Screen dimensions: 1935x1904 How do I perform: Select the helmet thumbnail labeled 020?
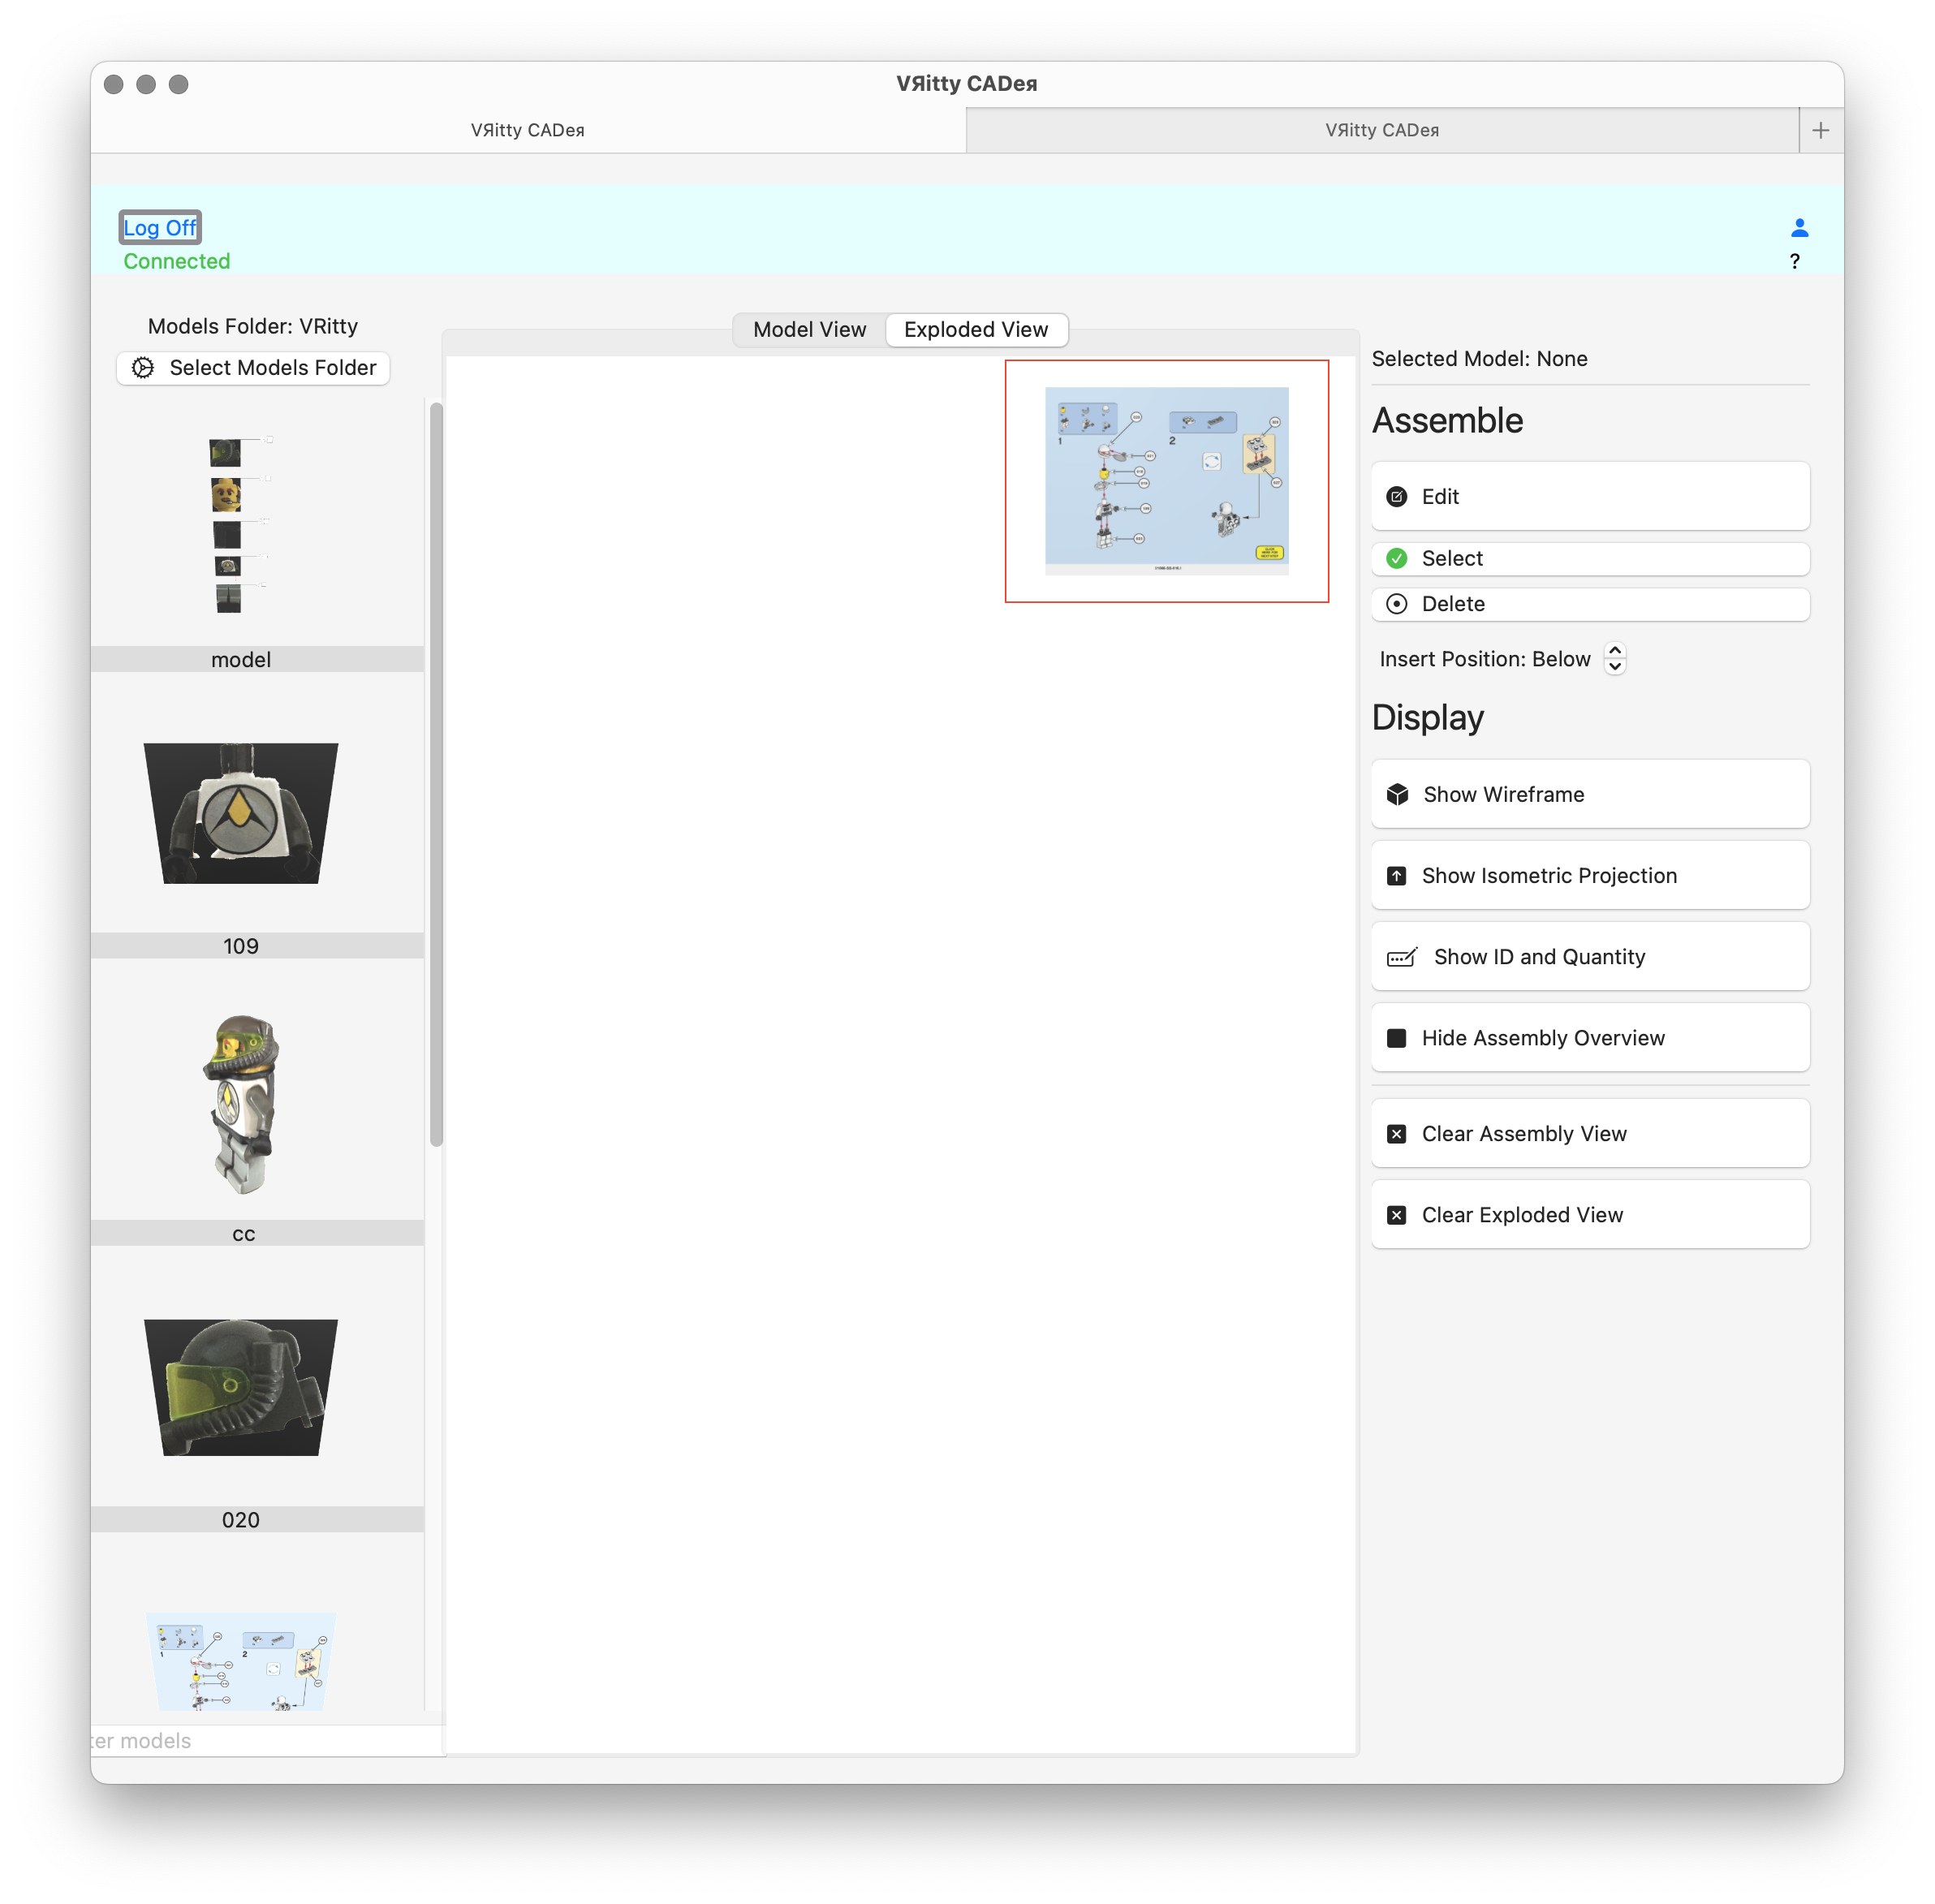point(241,1388)
